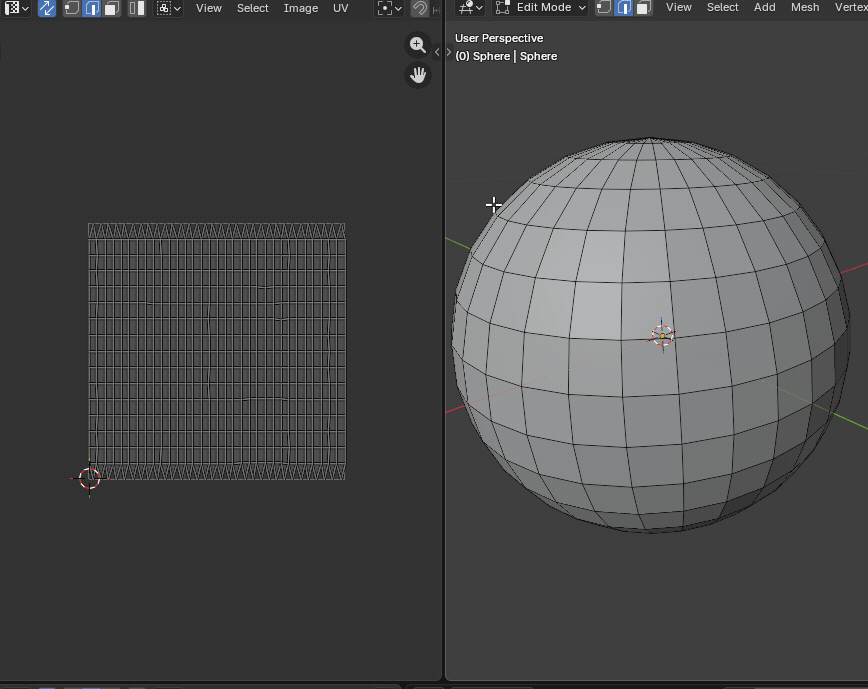
Task: Select island selection mode in UV editor
Action: click(137, 8)
